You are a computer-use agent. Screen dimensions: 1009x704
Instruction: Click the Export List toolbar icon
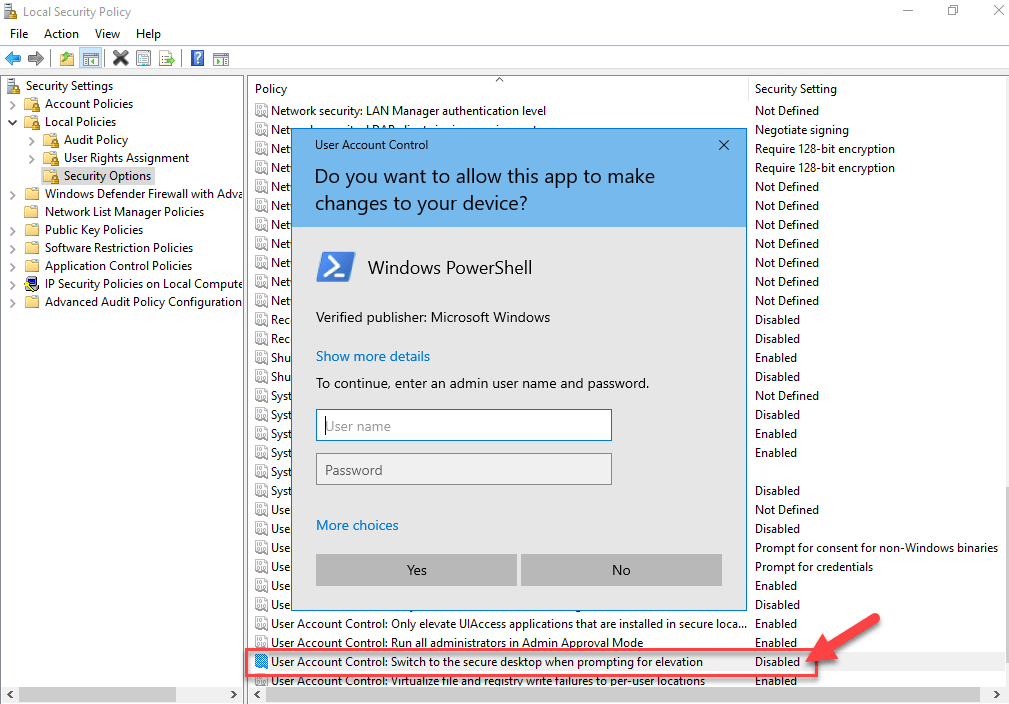click(165, 57)
